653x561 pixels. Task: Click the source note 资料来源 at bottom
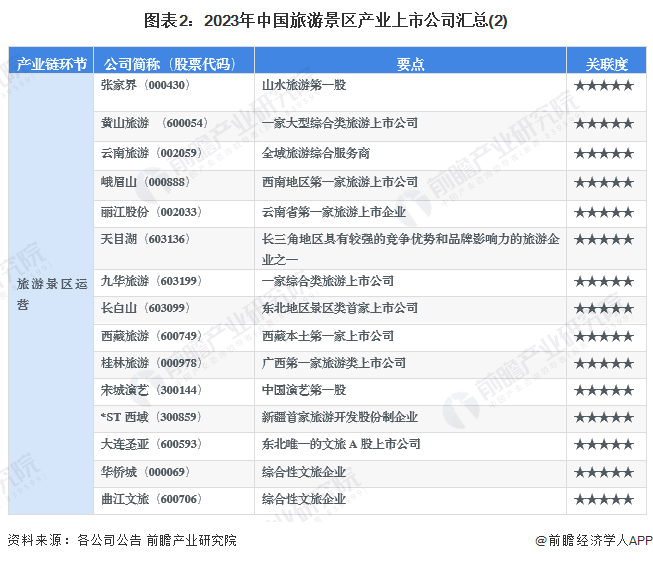coord(122,540)
